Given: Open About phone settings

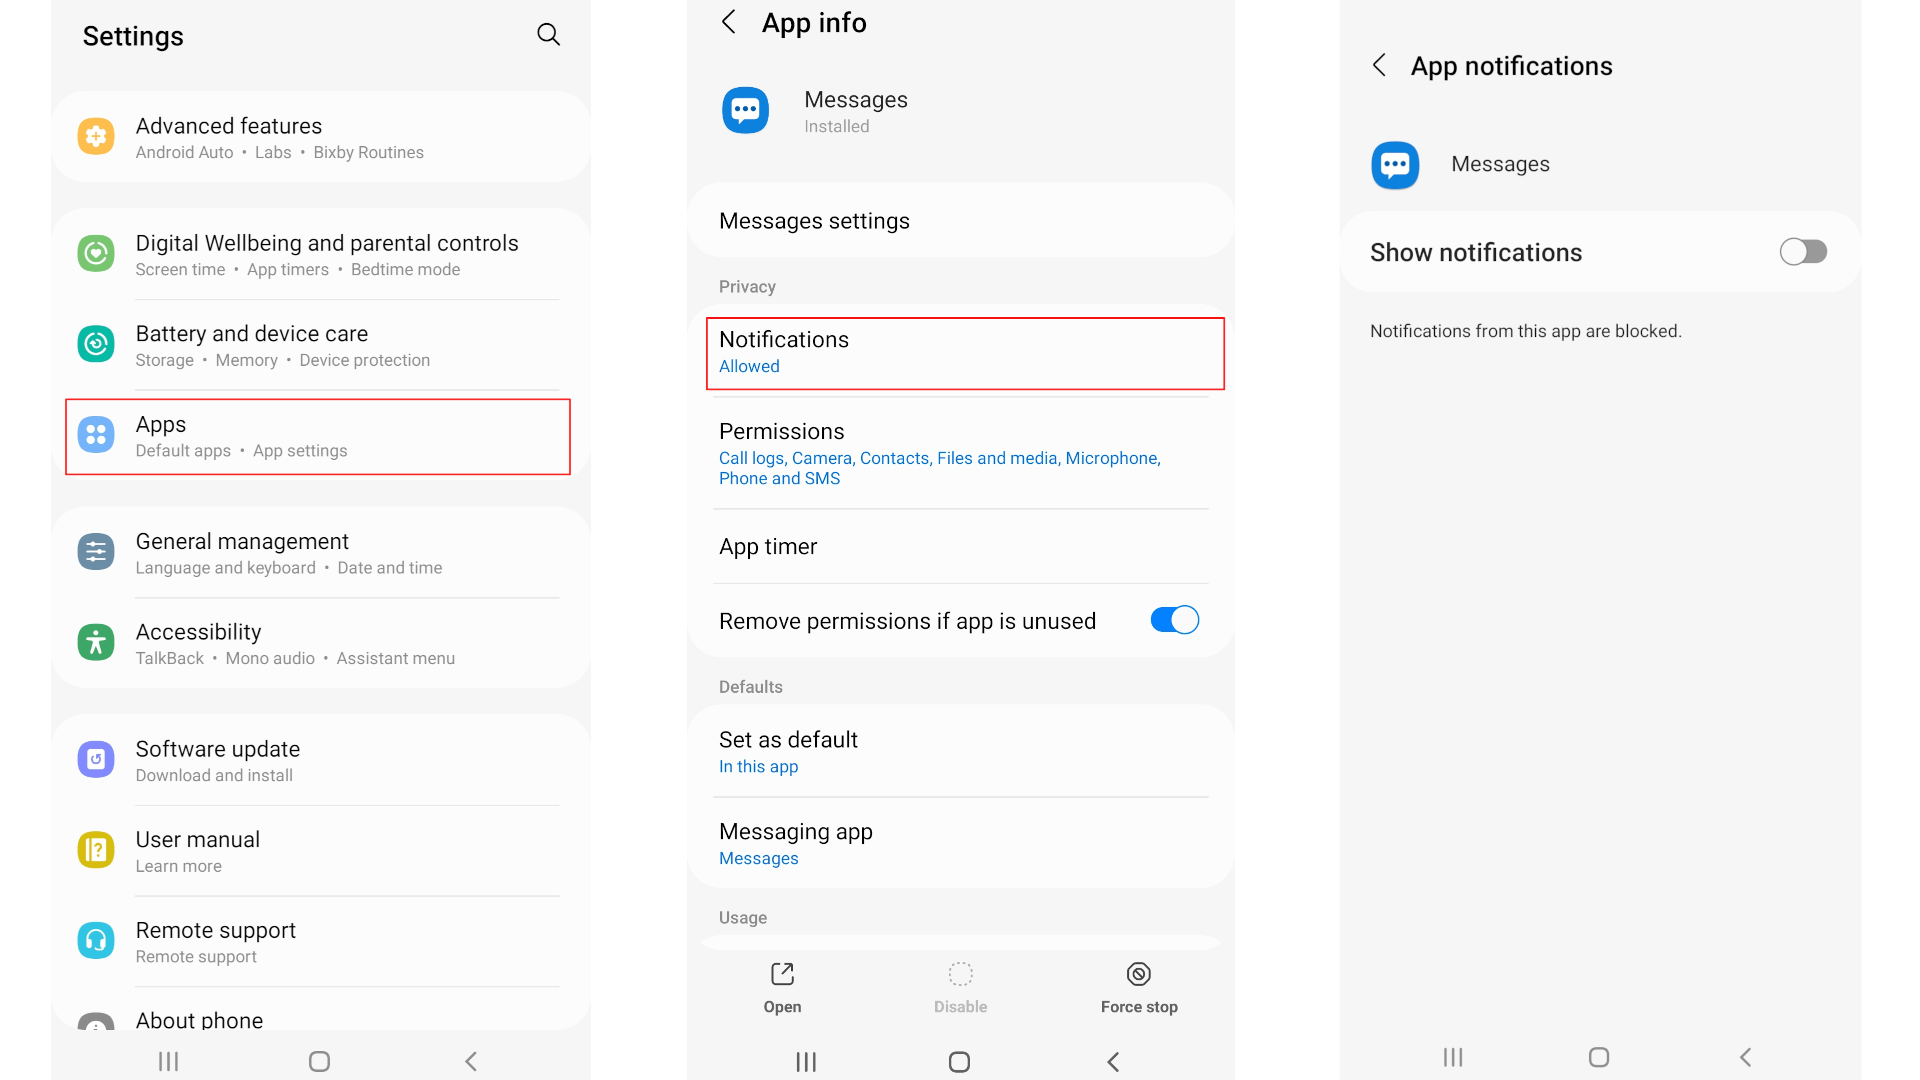Looking at the screenshot, I should 199,1020.
